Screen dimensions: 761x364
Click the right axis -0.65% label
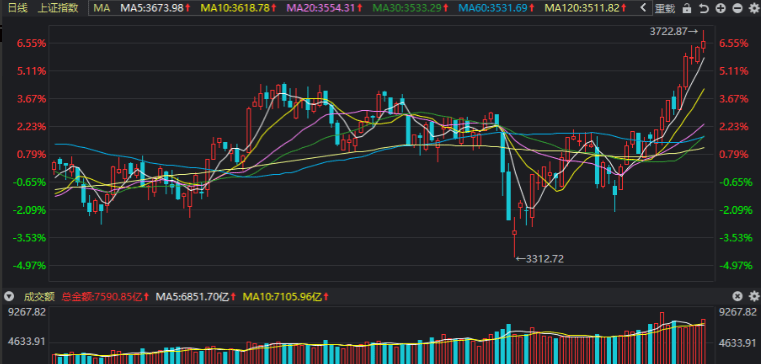coord(735,182)
